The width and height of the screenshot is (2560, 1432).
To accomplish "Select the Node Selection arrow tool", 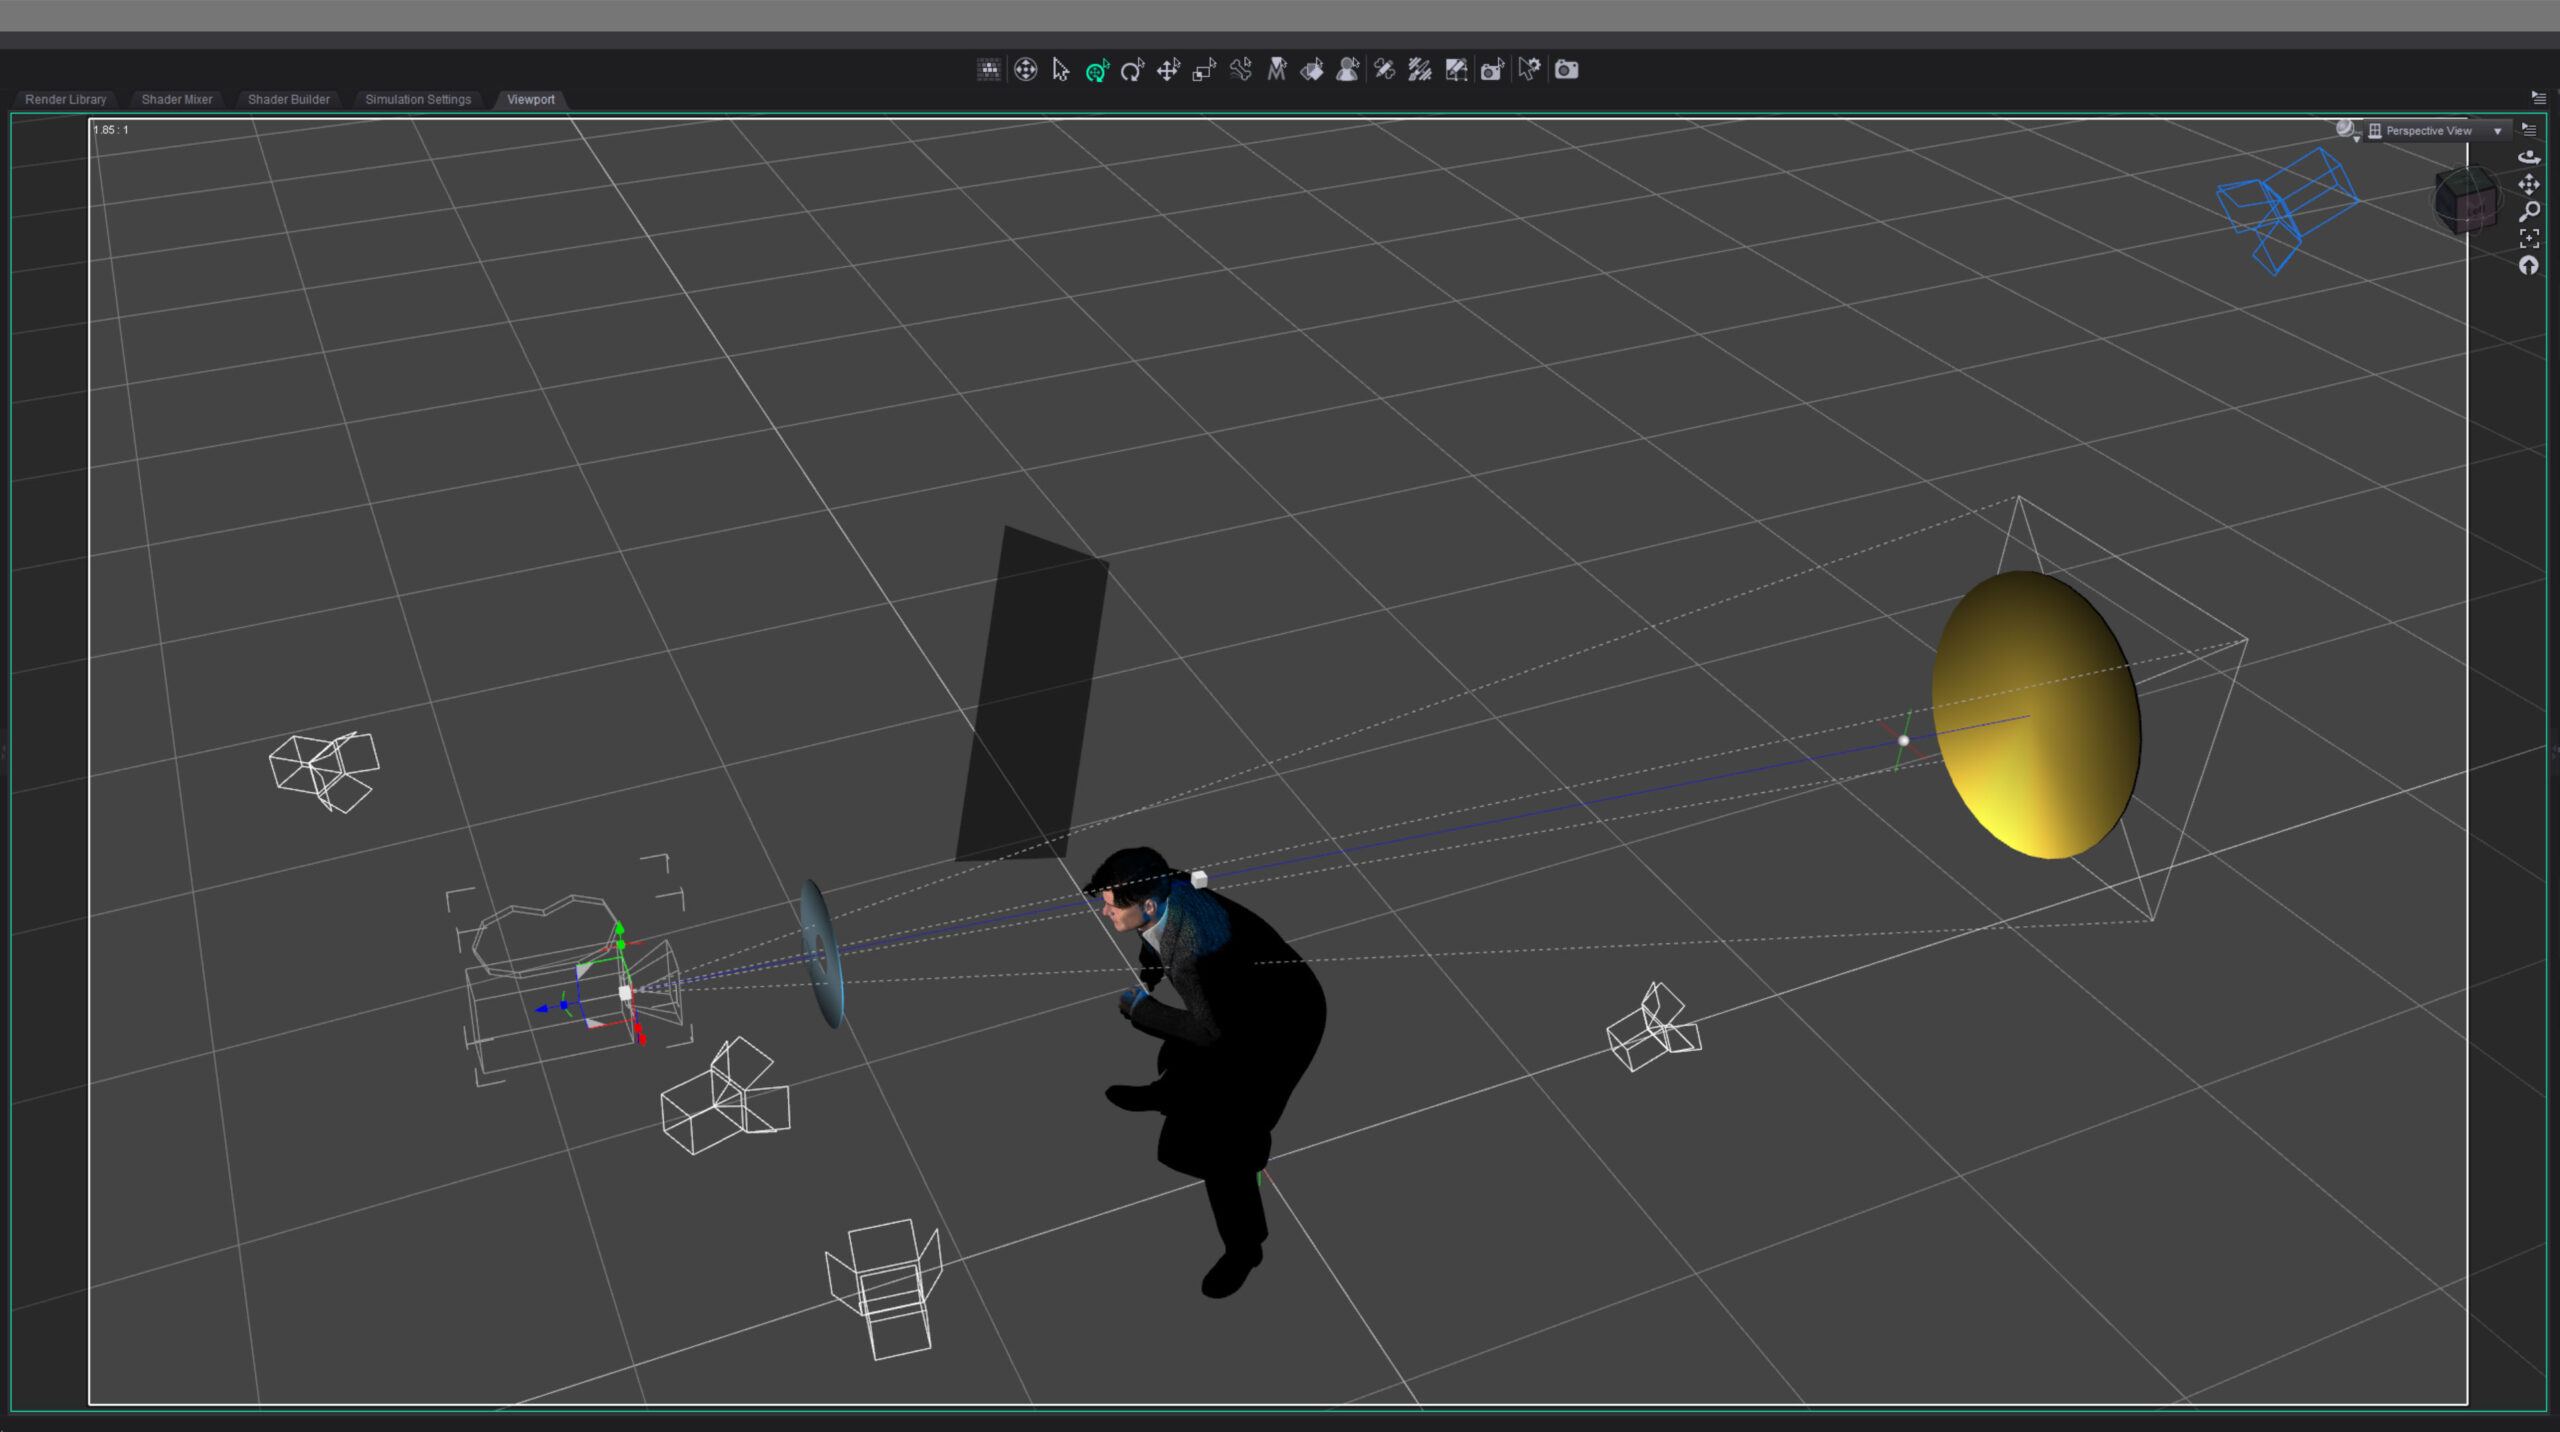I will coord(1061,70).
